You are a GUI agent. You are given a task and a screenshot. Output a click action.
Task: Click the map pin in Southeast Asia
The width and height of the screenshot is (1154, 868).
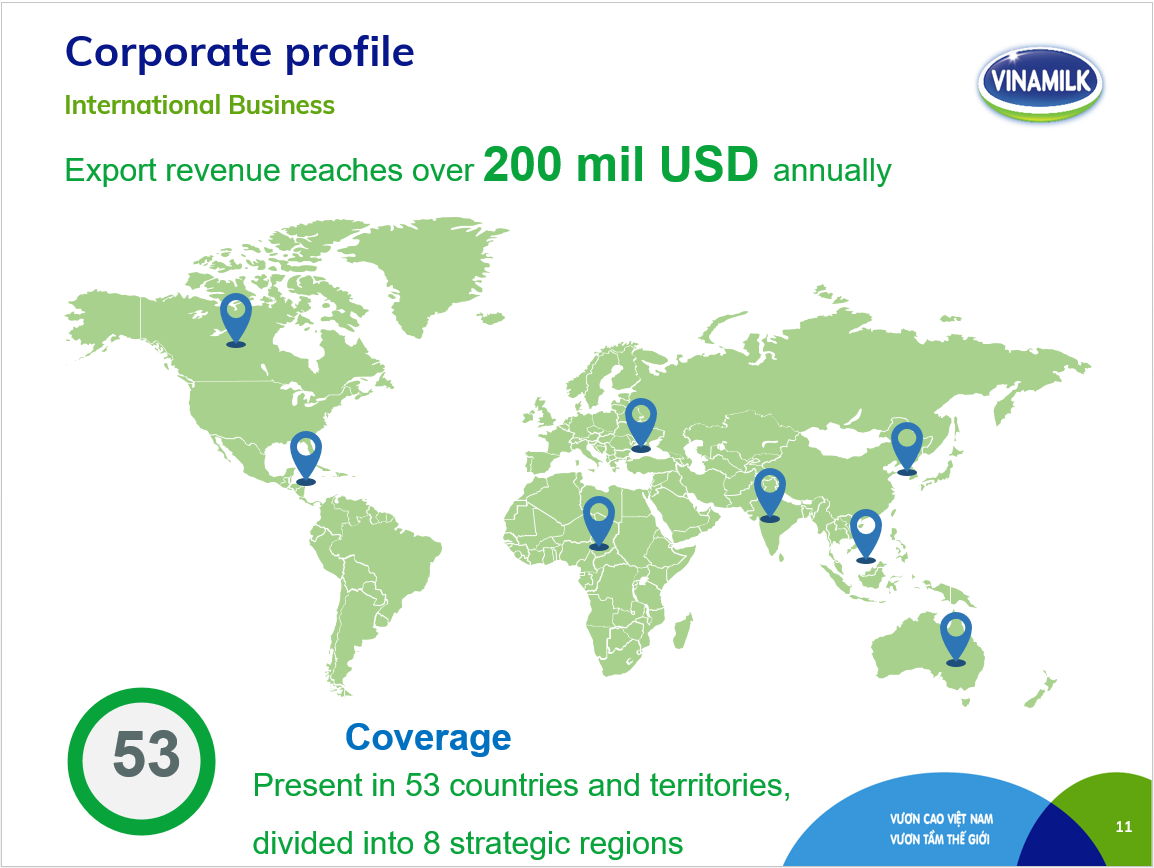click(x=866, y=536)
